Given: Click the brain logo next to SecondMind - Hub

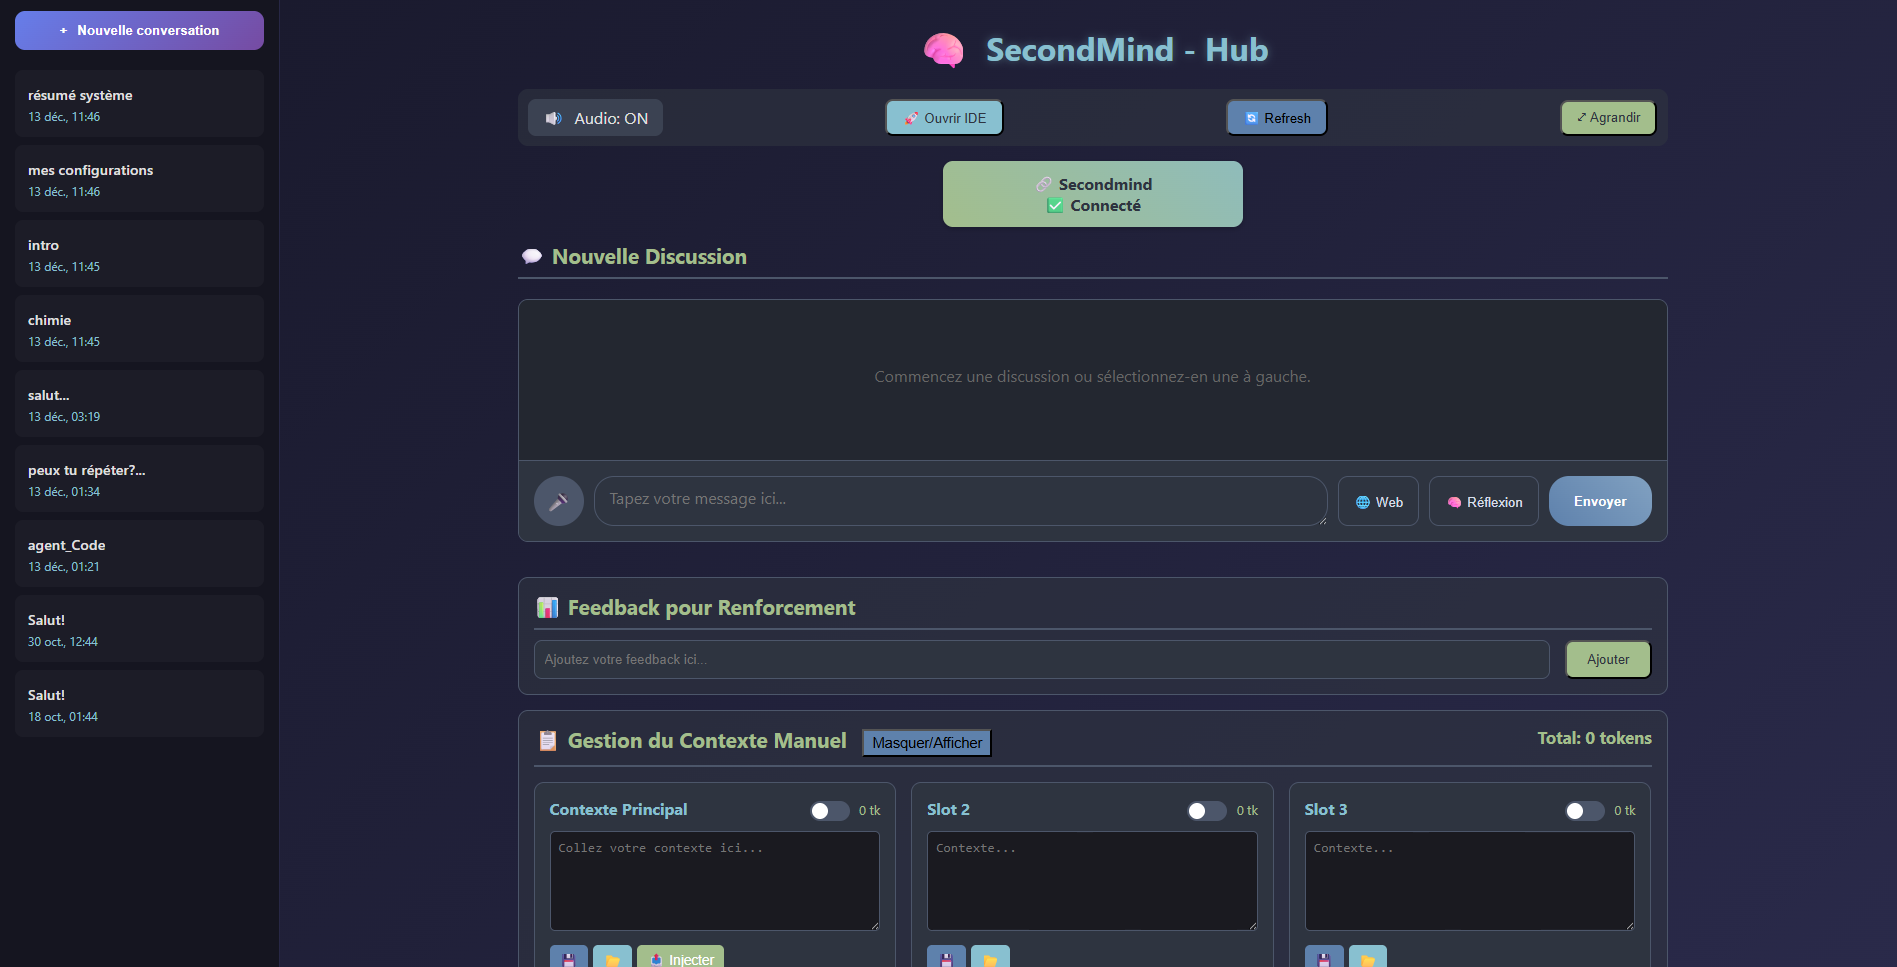Looking at the screenshot, I should (x=943, y=49).
